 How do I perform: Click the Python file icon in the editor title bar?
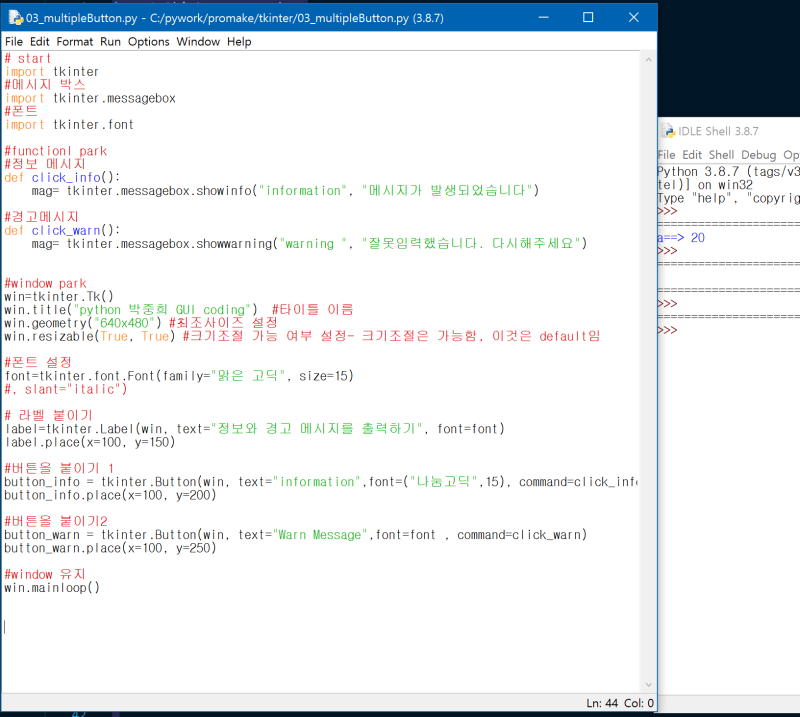click(17, 17)
